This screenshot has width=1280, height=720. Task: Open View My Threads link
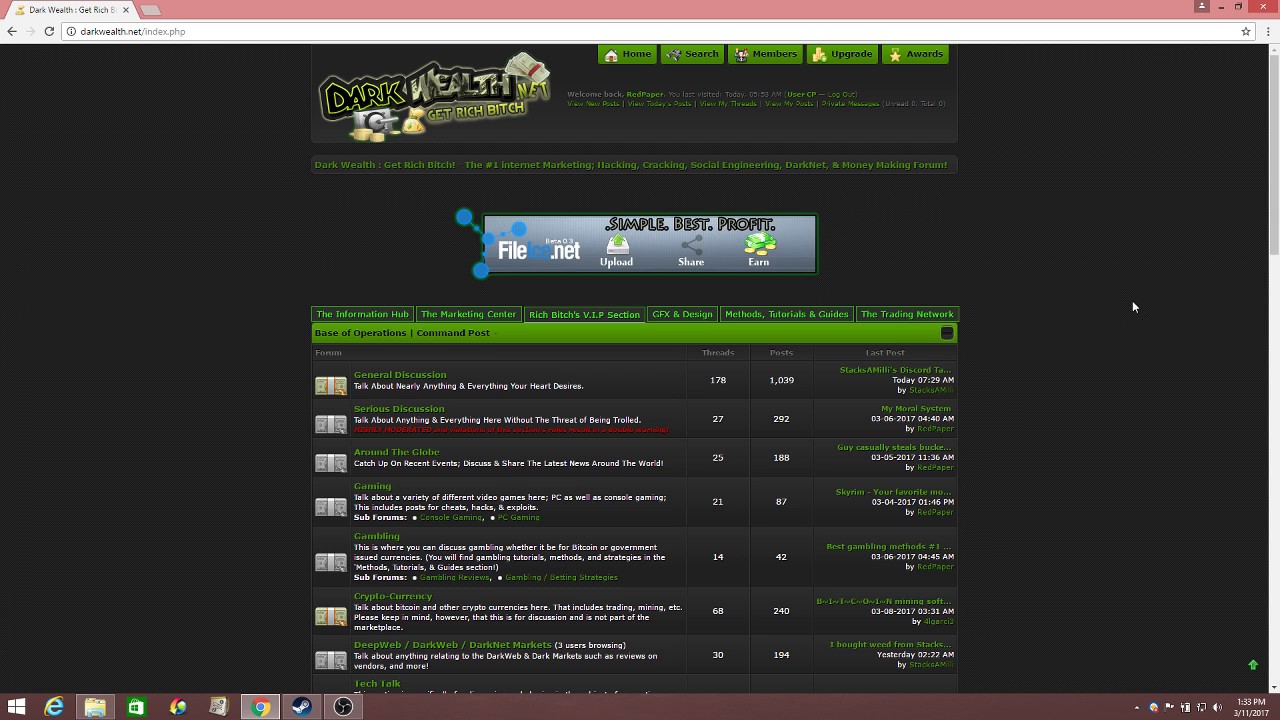click(x=728, y=104)
